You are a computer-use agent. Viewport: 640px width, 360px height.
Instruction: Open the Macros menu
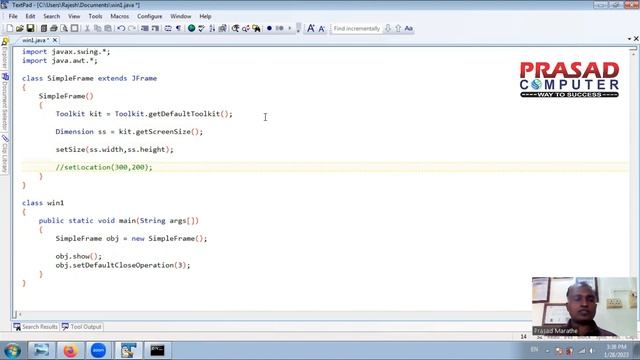click(120, 16)
